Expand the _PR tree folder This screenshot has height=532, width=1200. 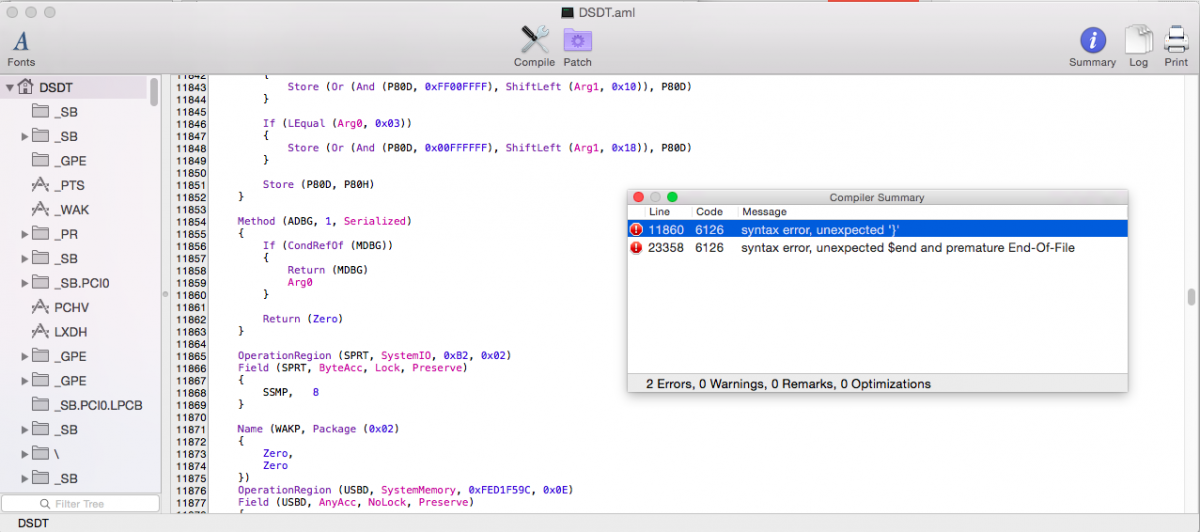pos(25,234)
